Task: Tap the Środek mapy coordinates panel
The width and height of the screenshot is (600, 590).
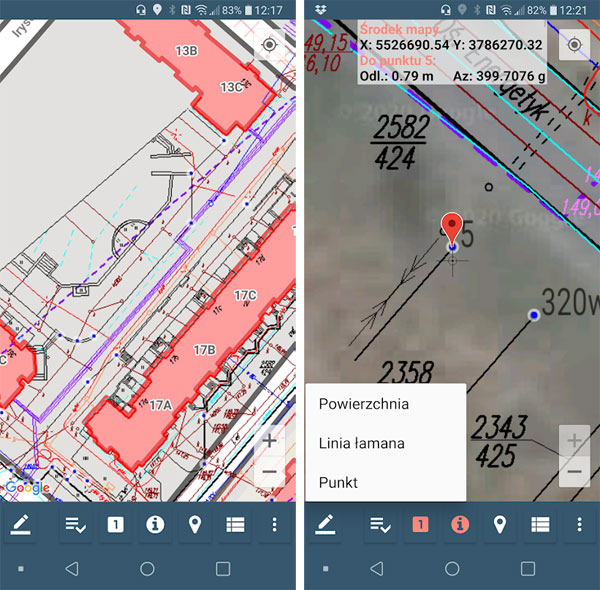Action: pyautogui.click(x=452, y=52)
